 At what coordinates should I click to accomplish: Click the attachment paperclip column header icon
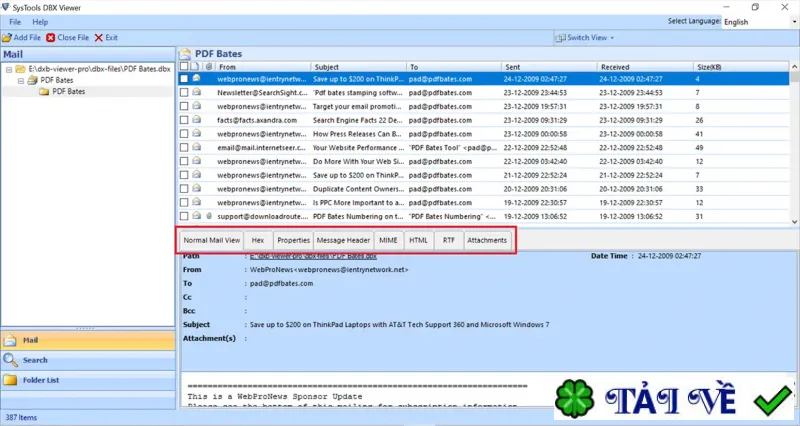(209, 67)
